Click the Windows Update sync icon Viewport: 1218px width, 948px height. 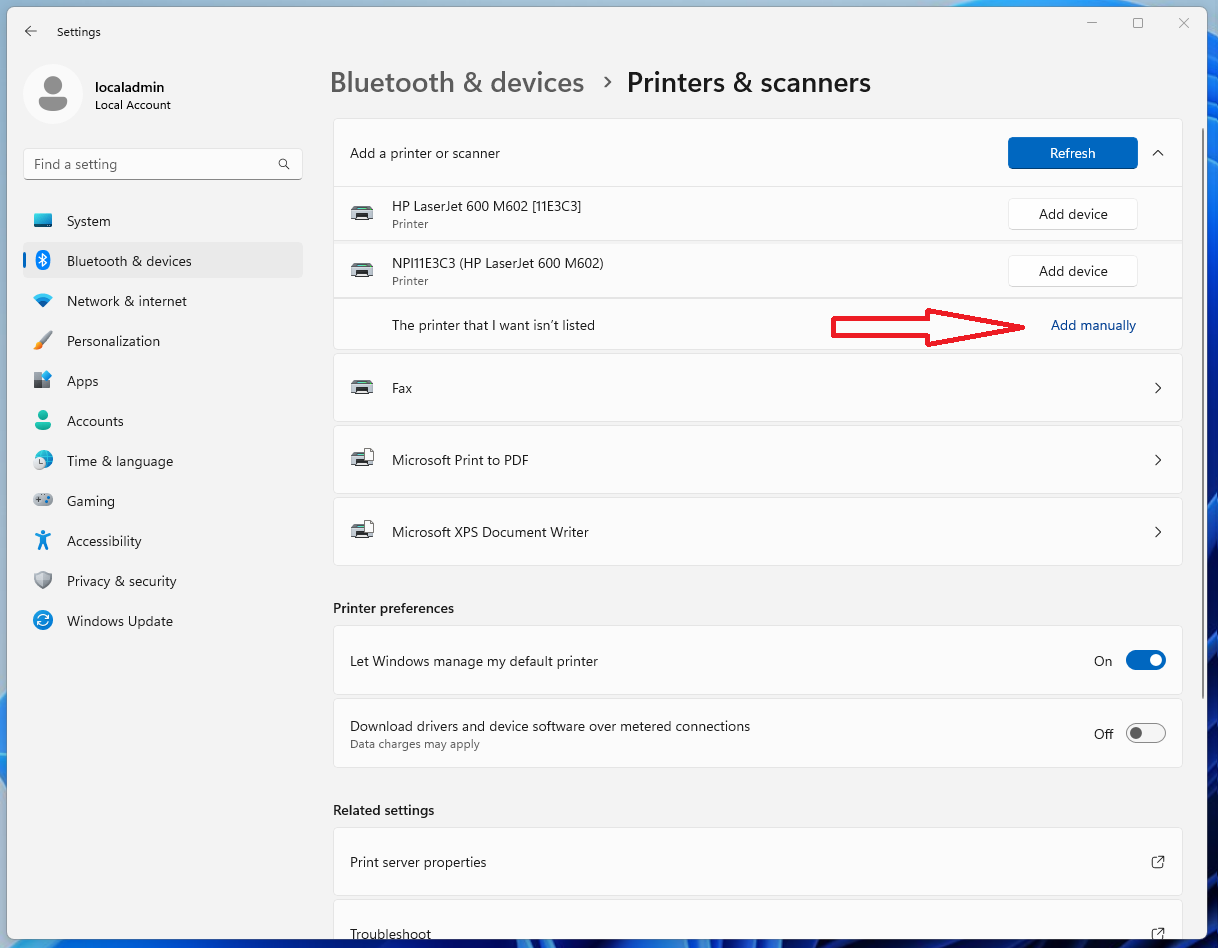pos(43,621)
